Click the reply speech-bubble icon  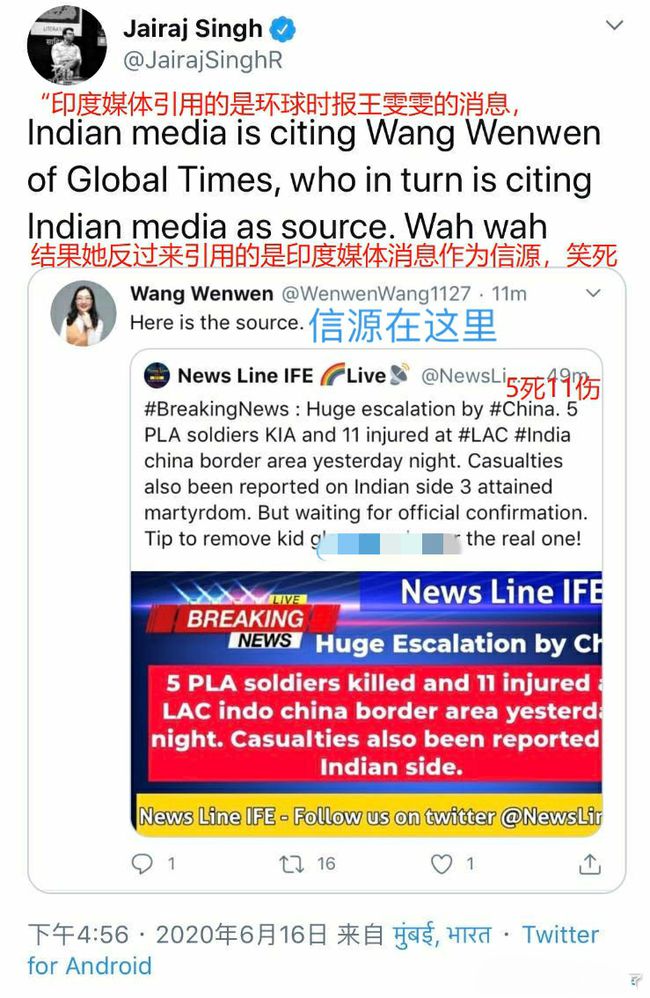(142, 864)
